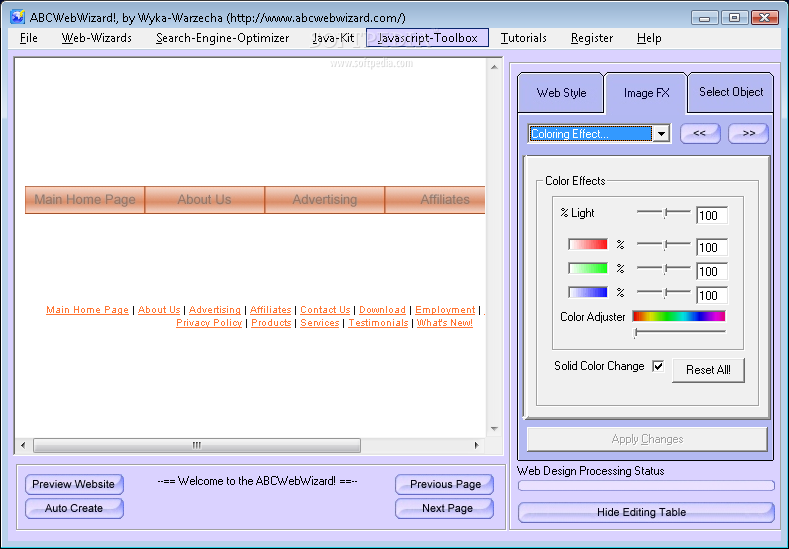
Task: Click the preview vertical scrollbar up arrow
Action: [x=494, y=67]
